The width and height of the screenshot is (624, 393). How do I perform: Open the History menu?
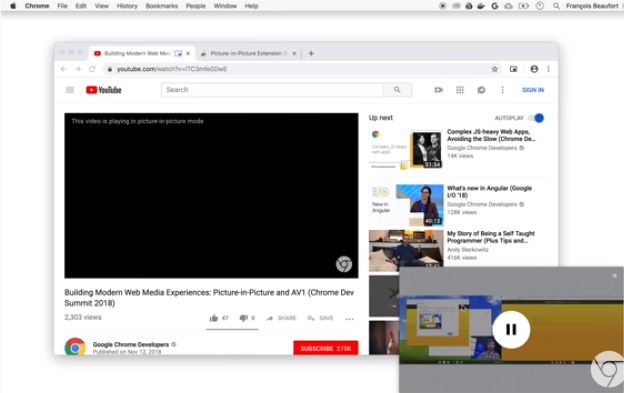click(127, 6)
